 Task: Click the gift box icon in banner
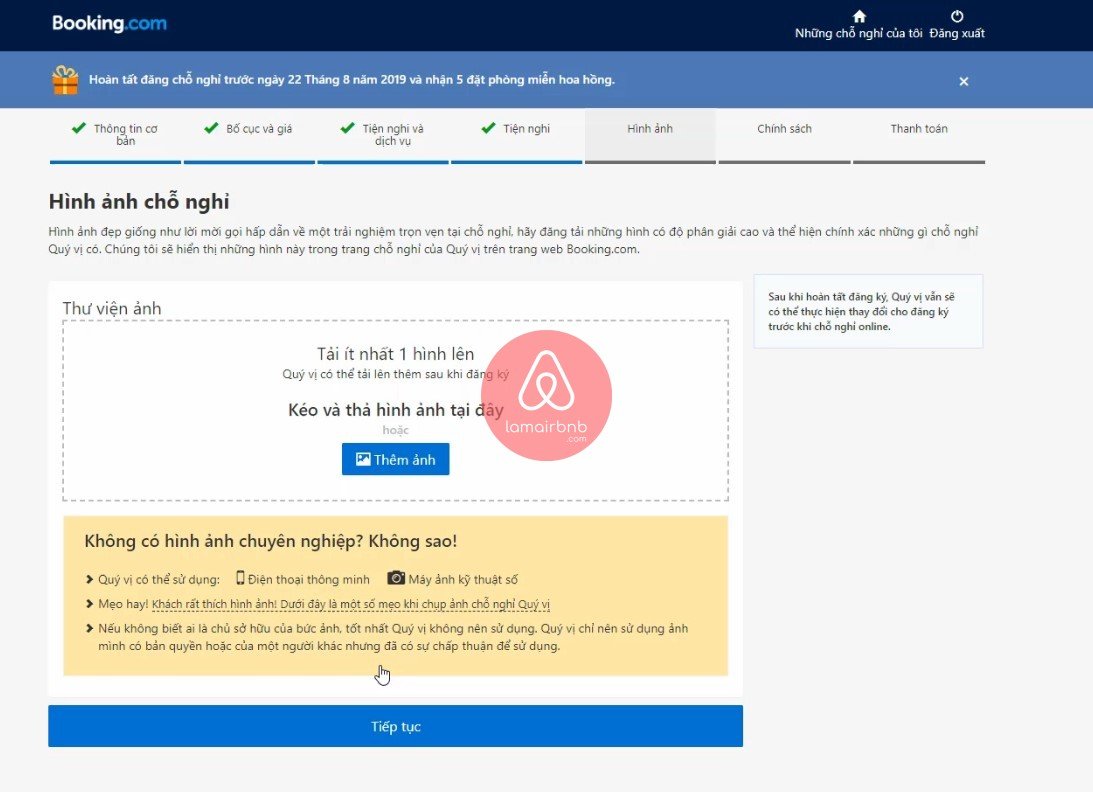click(66, 80)
